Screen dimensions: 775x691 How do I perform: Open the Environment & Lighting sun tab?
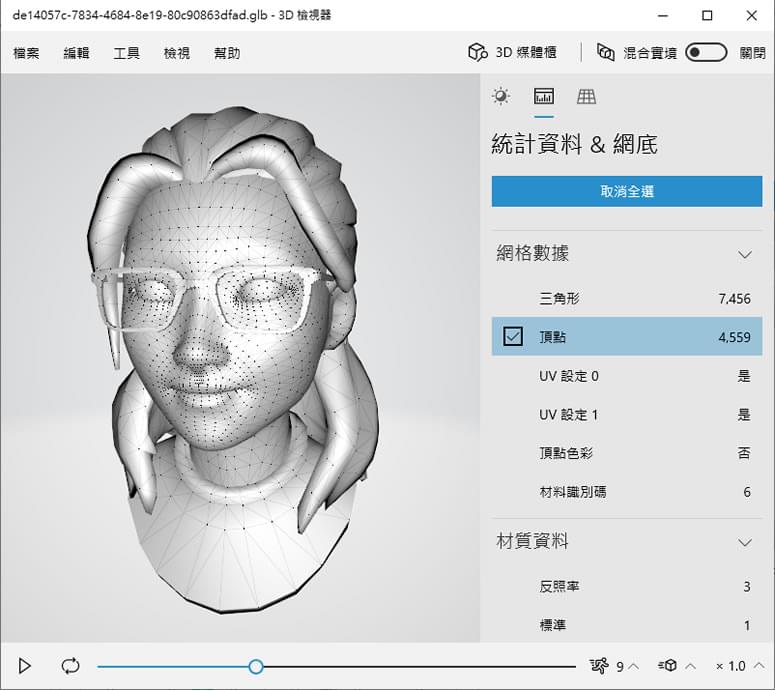coord(501,96)
